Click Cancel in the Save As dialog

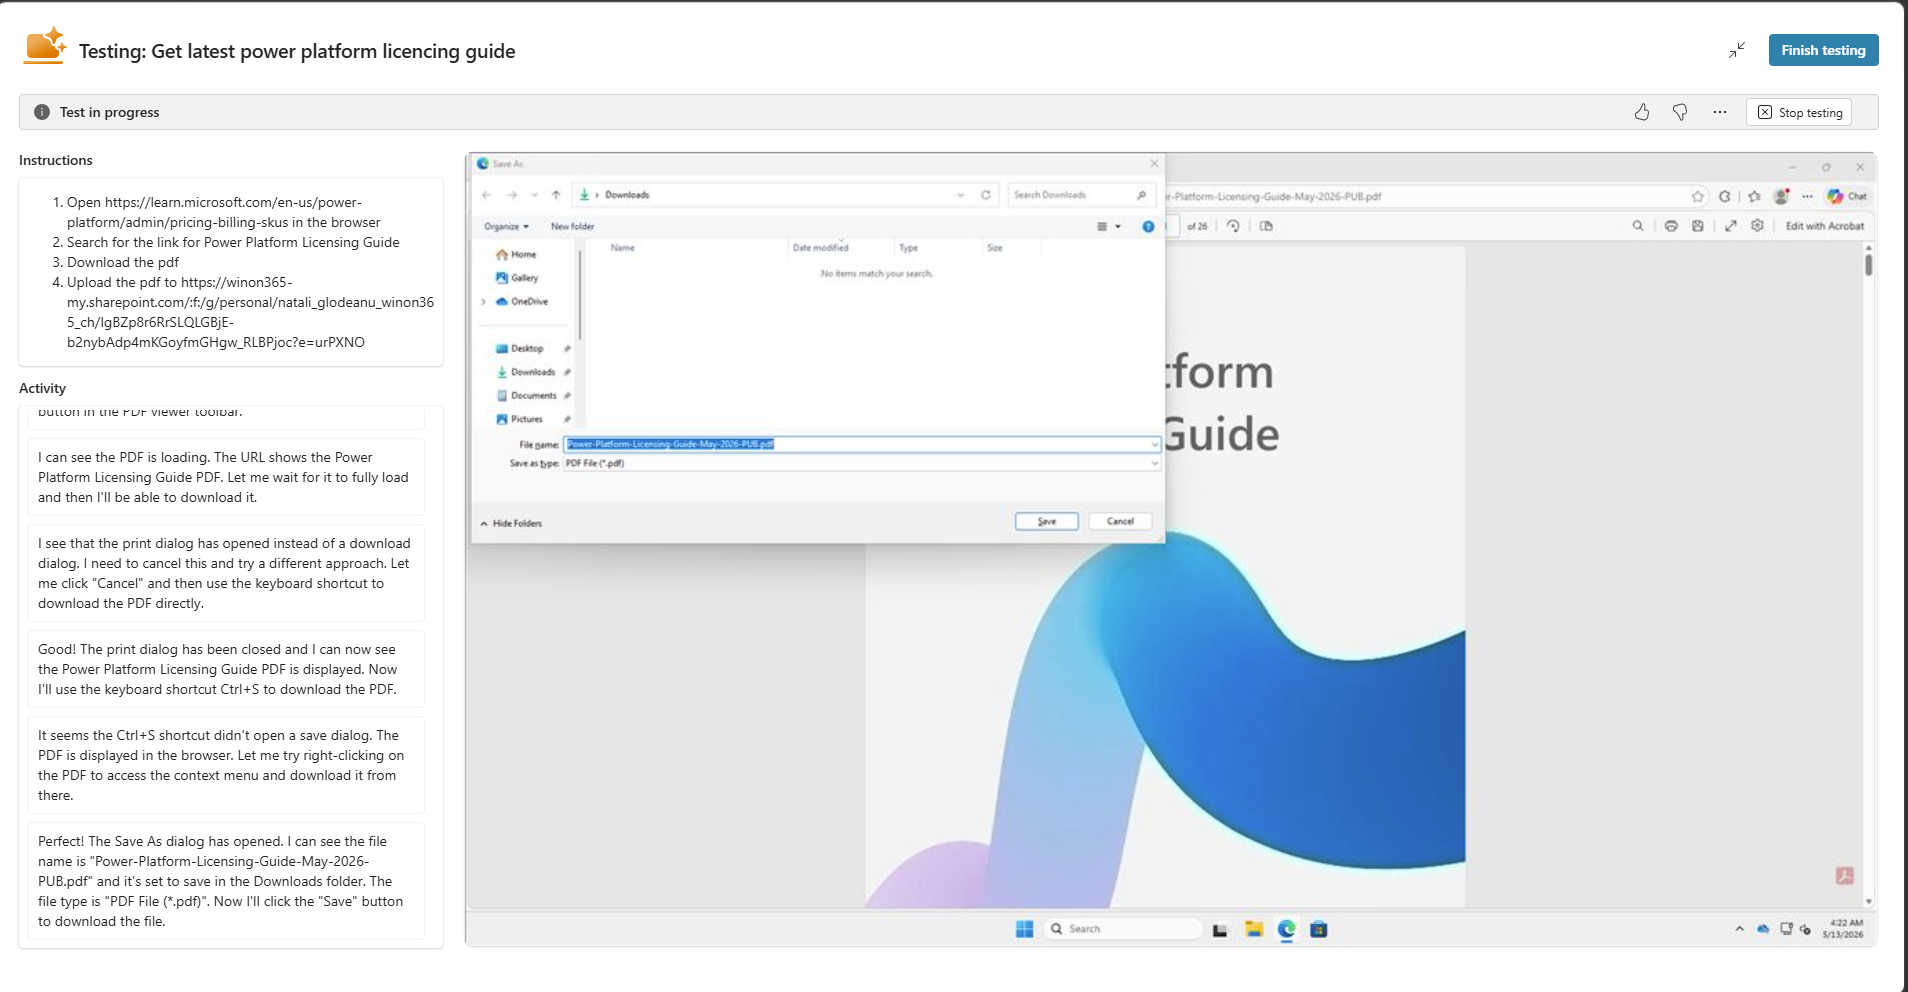coord(1120,521)
